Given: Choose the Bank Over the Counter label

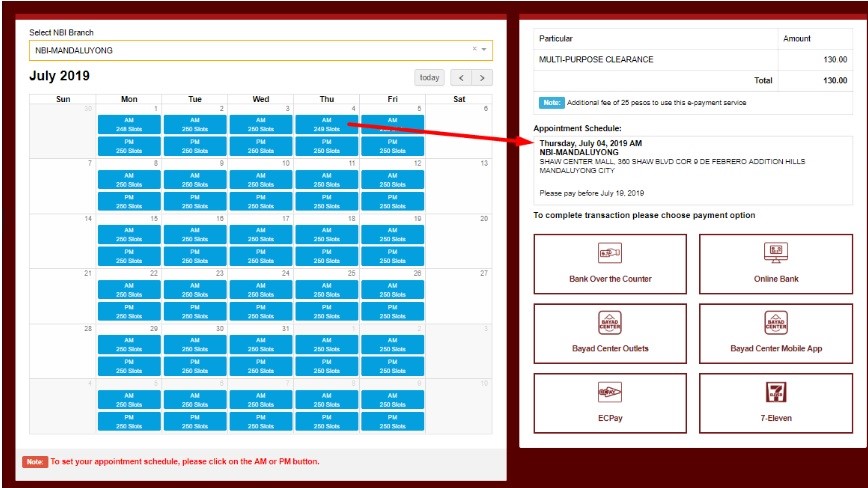Looking at the screenshot, I should coord(610,279).
